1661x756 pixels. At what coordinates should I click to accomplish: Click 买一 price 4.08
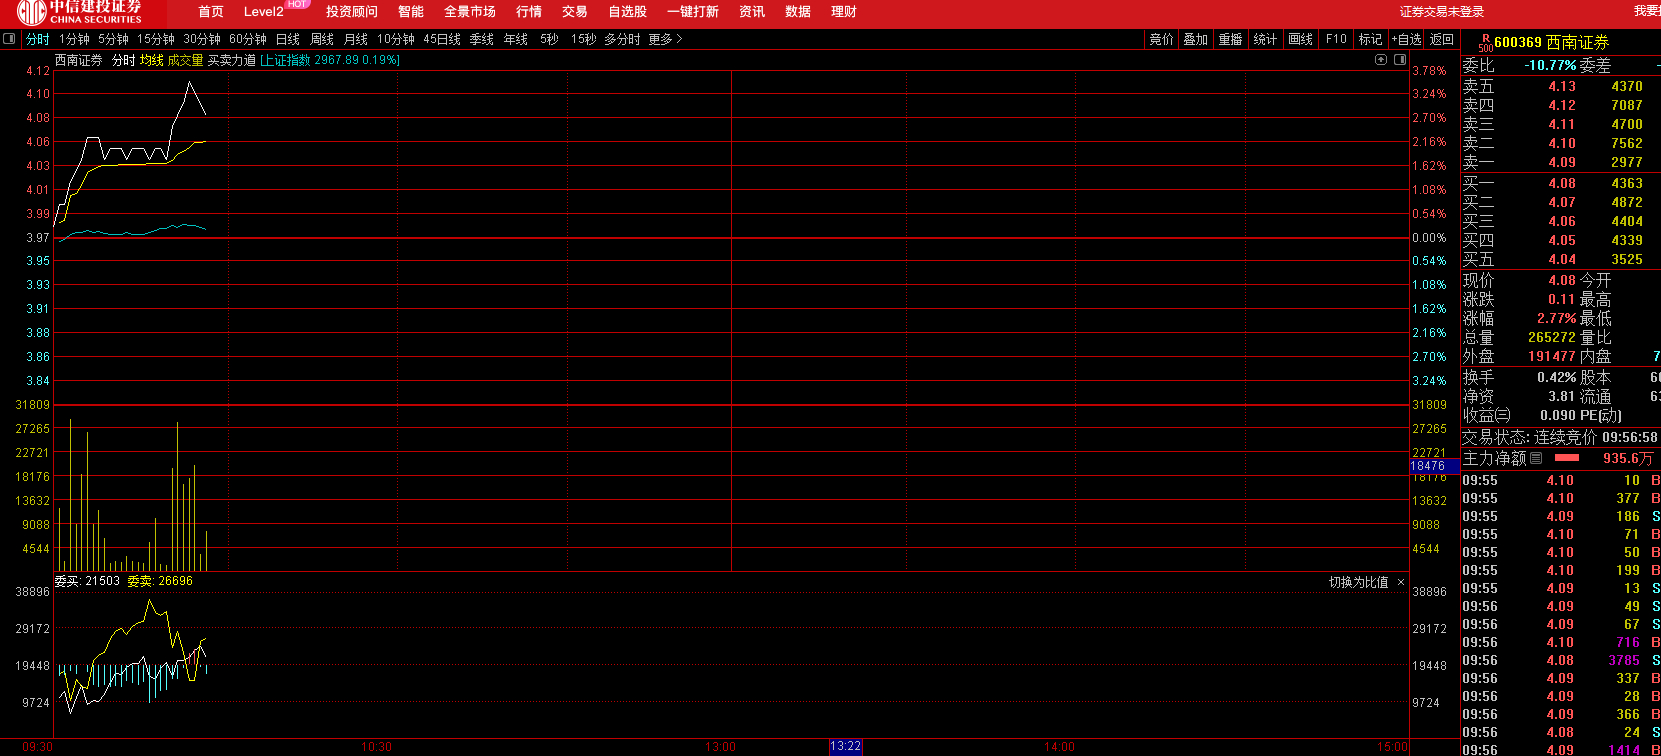point(1562,183)
